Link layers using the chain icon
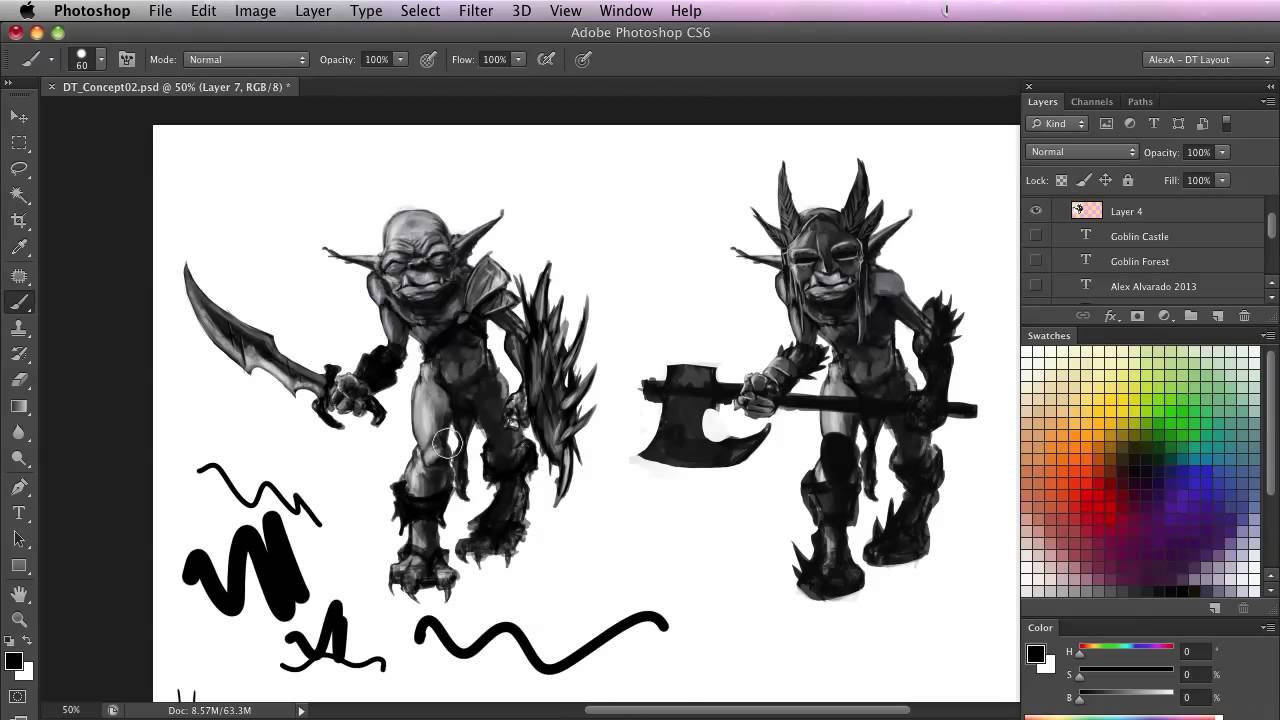1280x720 pixels. [1083, 316]
